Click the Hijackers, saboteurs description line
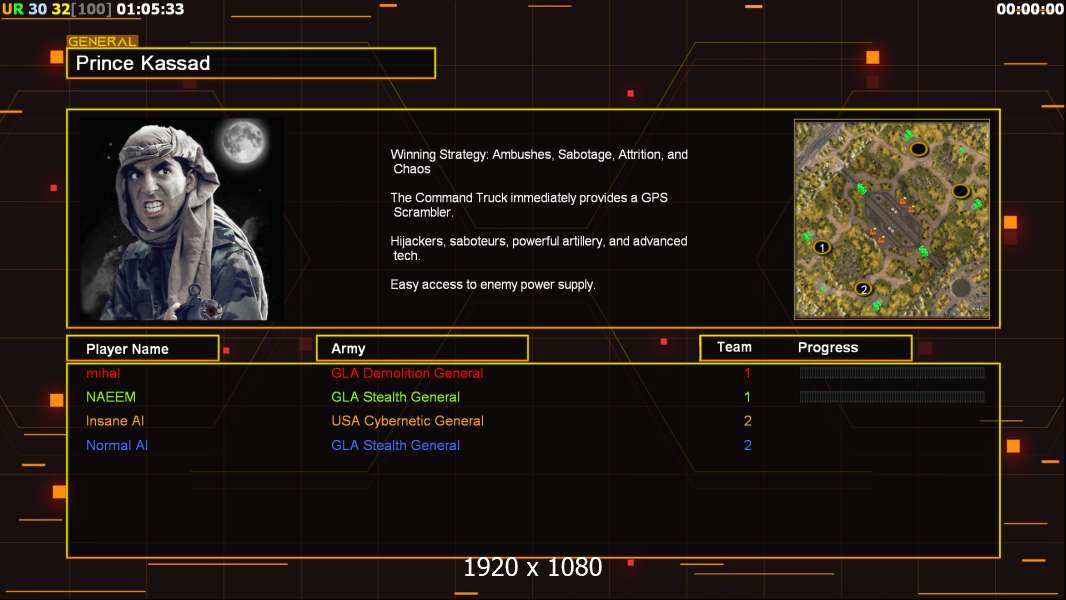1066x600 pixels. point(538,249)
